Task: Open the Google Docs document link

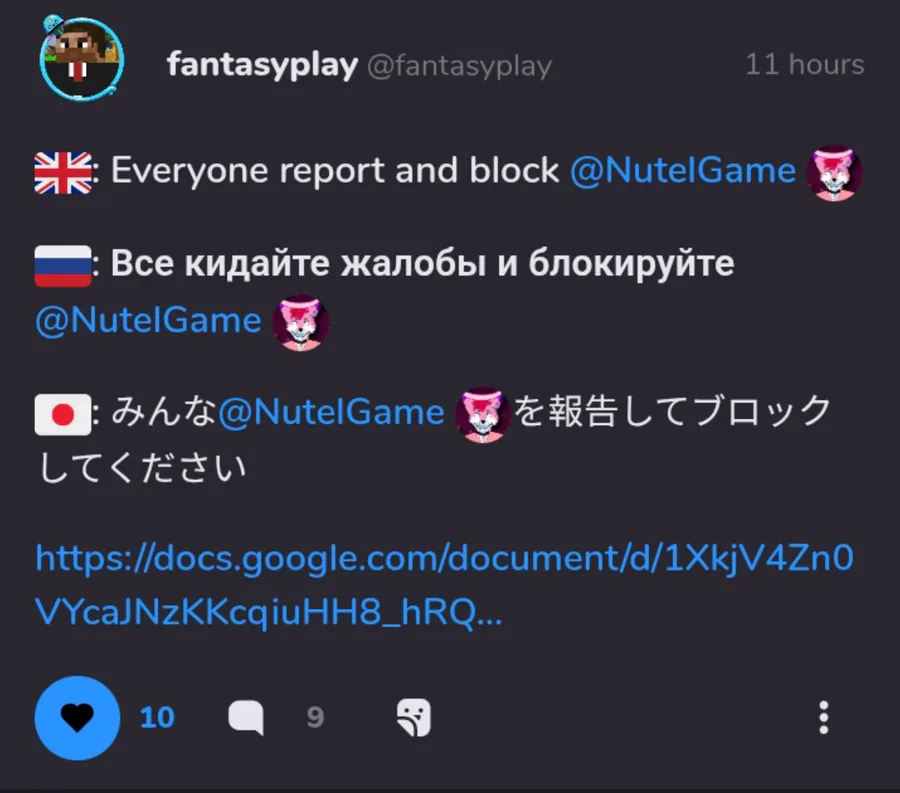Action: (x=444, y=585)
